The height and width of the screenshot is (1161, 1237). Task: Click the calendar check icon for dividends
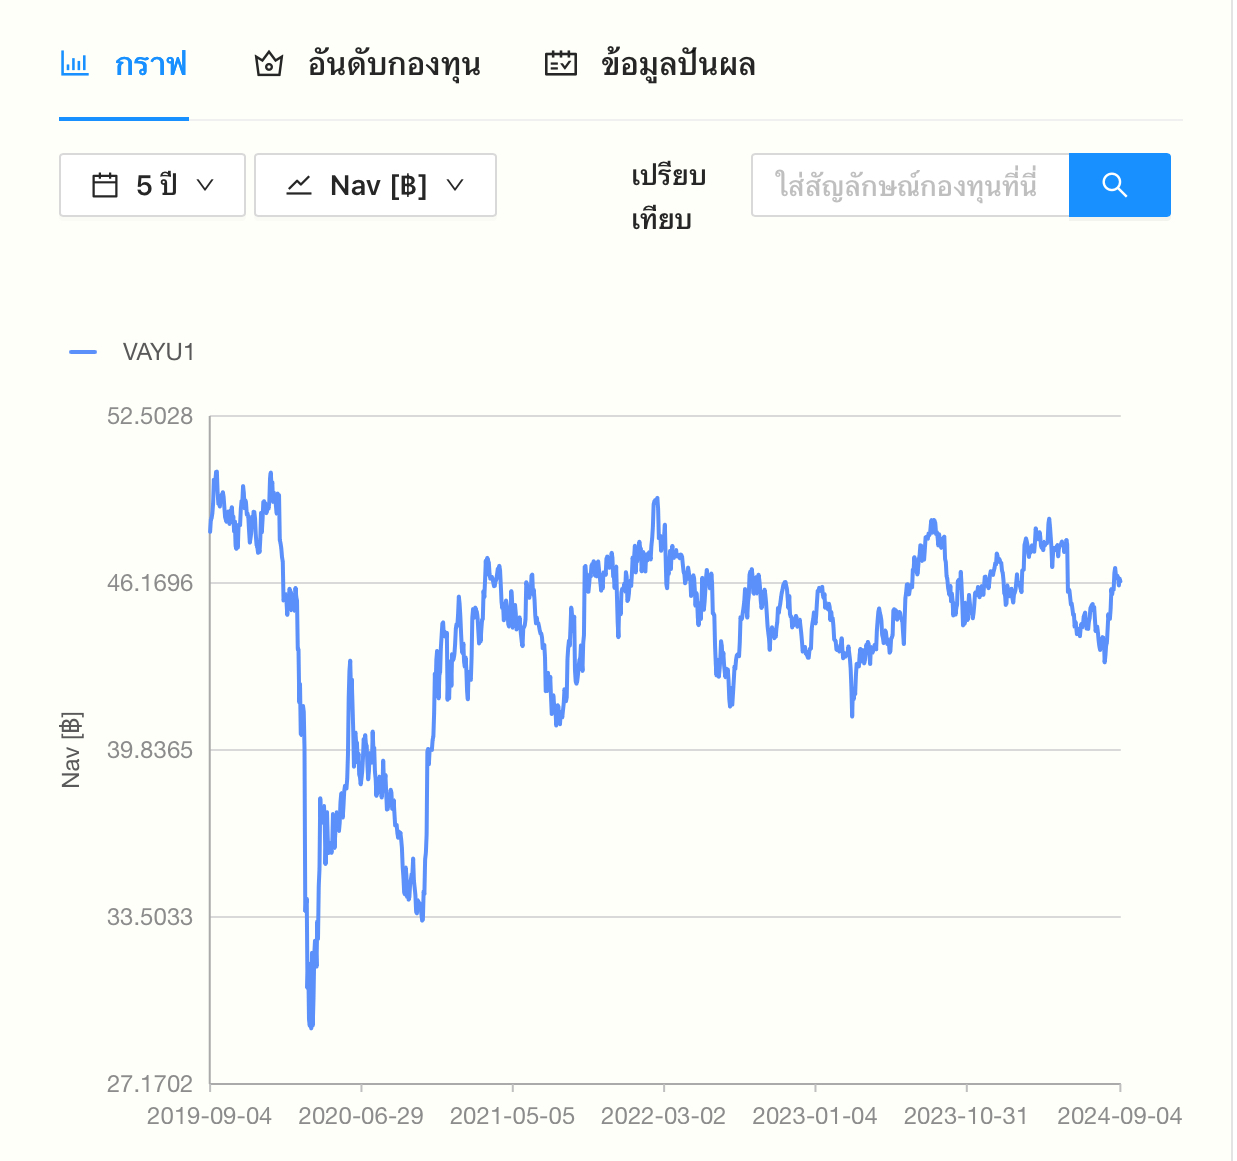pyautogui.click(x=561, y=63)
